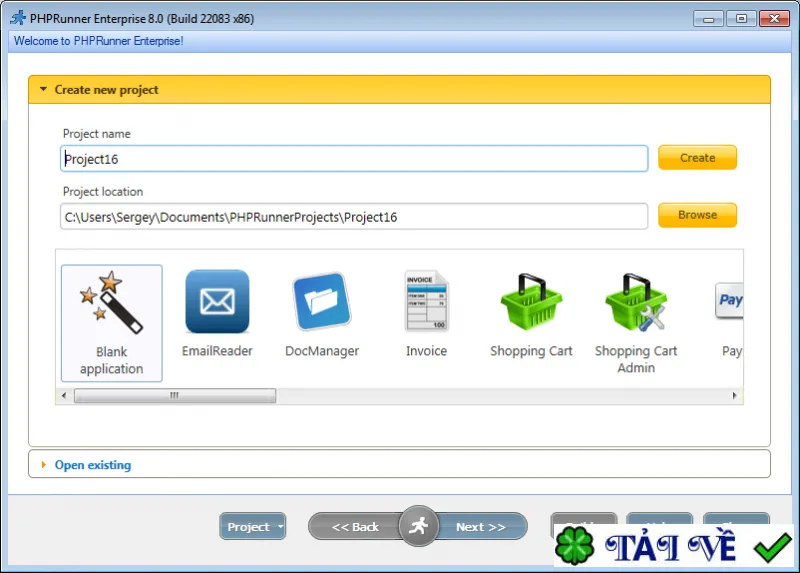
Task: Click the right scroll arrow of templates
Action: [x=734, y=395]
